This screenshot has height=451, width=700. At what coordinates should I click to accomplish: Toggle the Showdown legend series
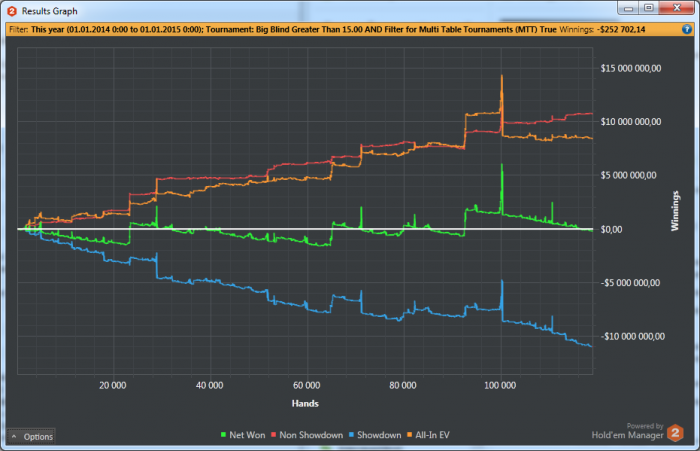[375, 435]
